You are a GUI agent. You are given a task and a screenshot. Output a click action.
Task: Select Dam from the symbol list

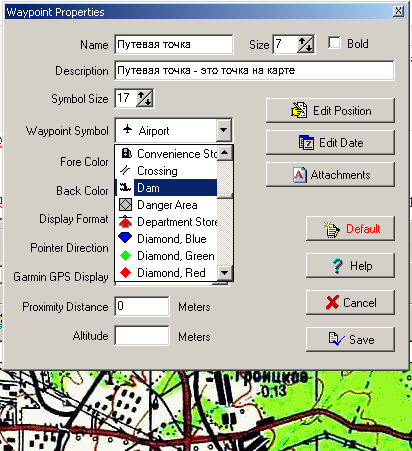[x=166, y=188]
